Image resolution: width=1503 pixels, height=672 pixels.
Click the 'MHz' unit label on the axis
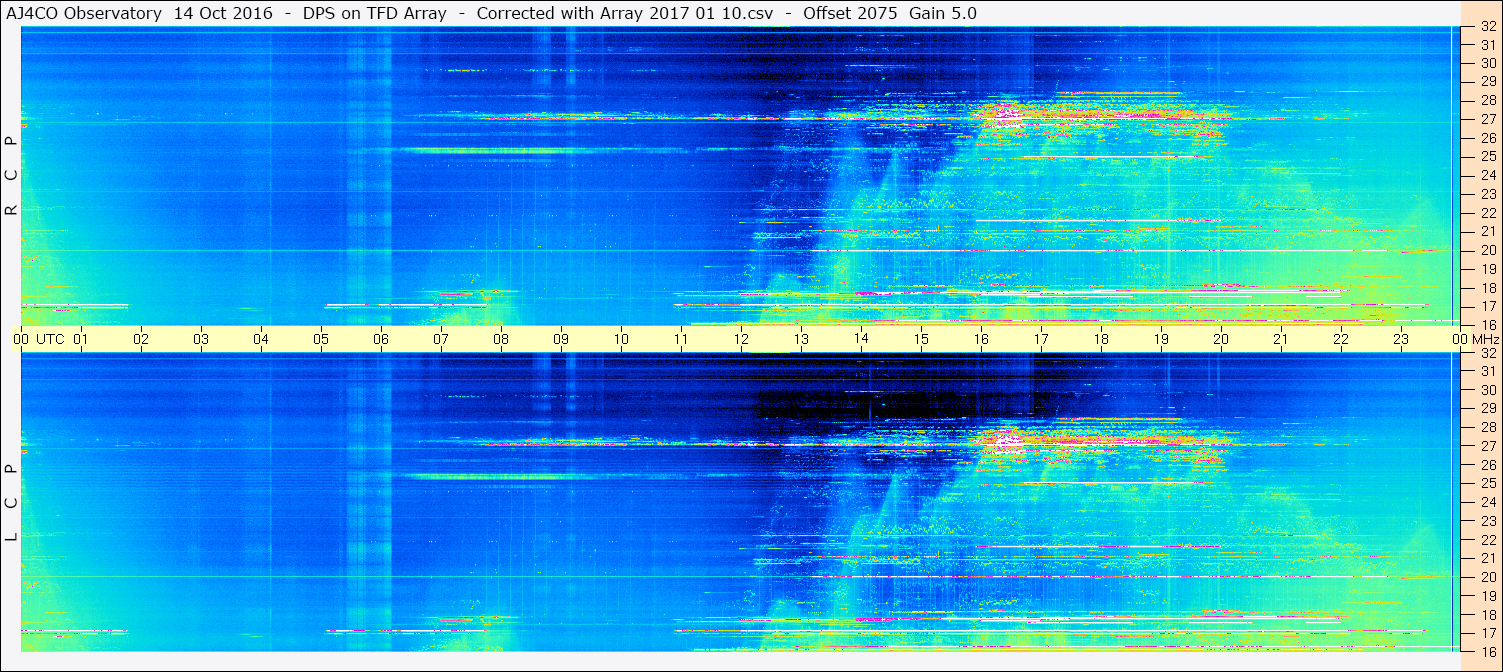(x=1485, y=339)
